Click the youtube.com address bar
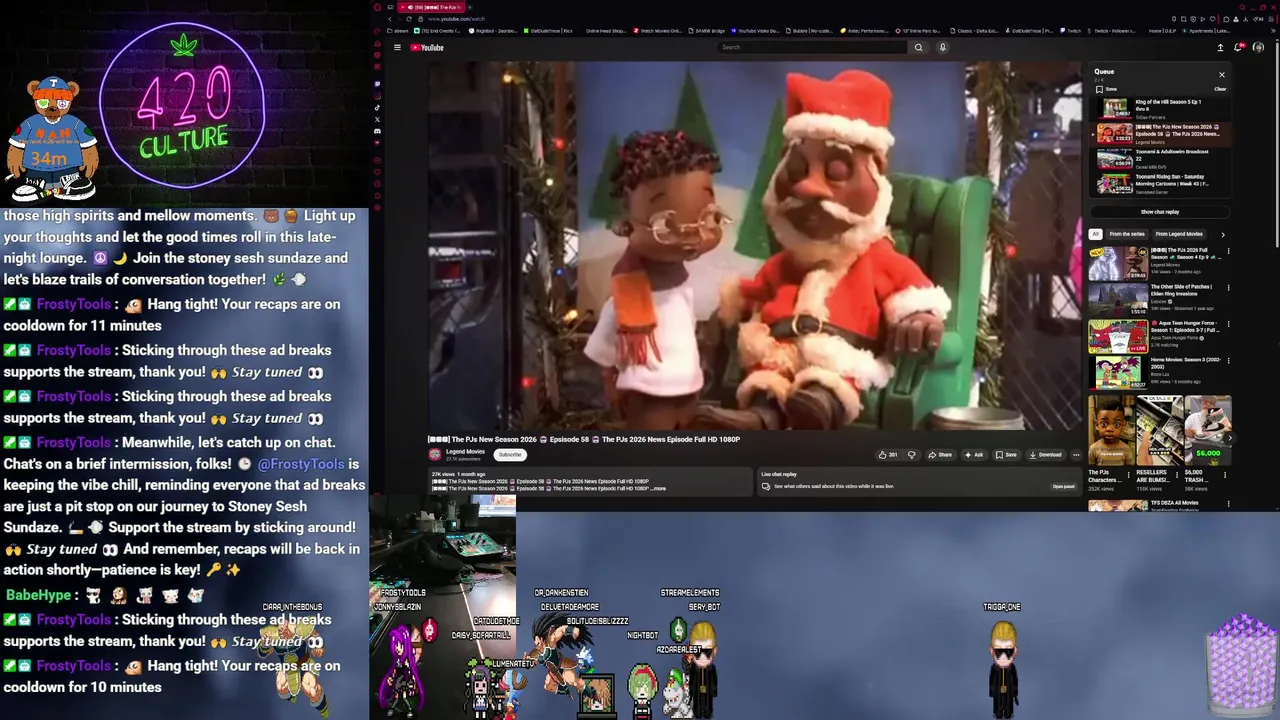 pyautogui.click(x=457, y=19)
